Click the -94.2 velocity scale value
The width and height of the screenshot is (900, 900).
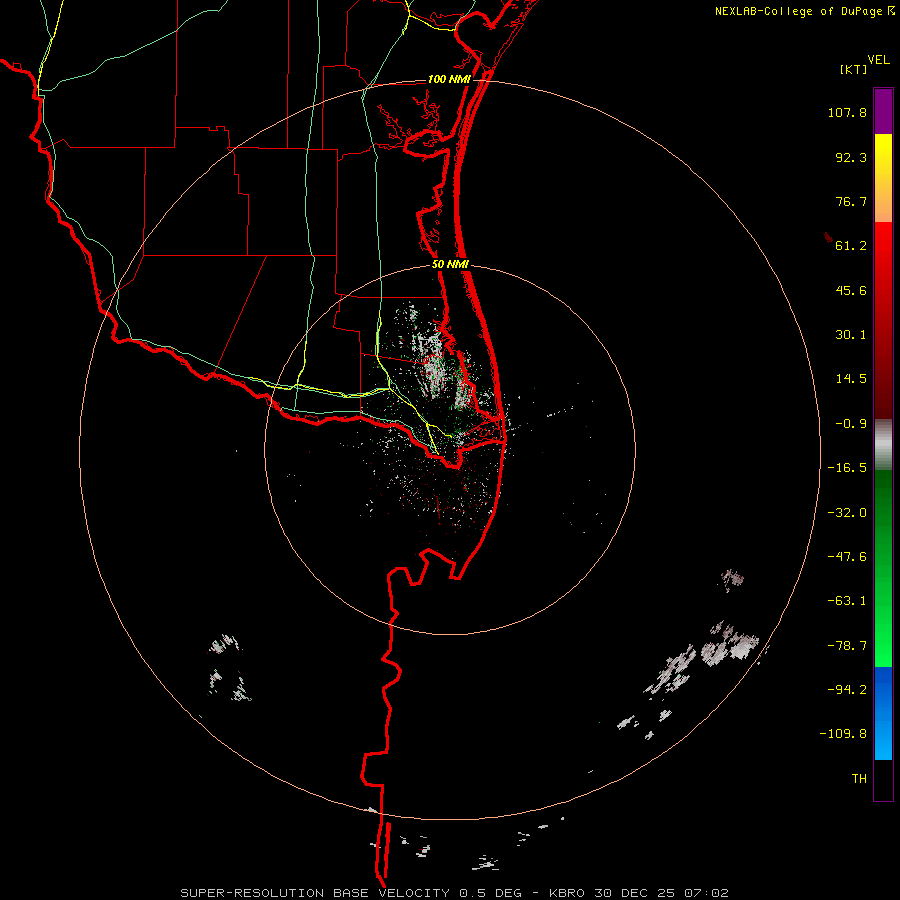847,689
